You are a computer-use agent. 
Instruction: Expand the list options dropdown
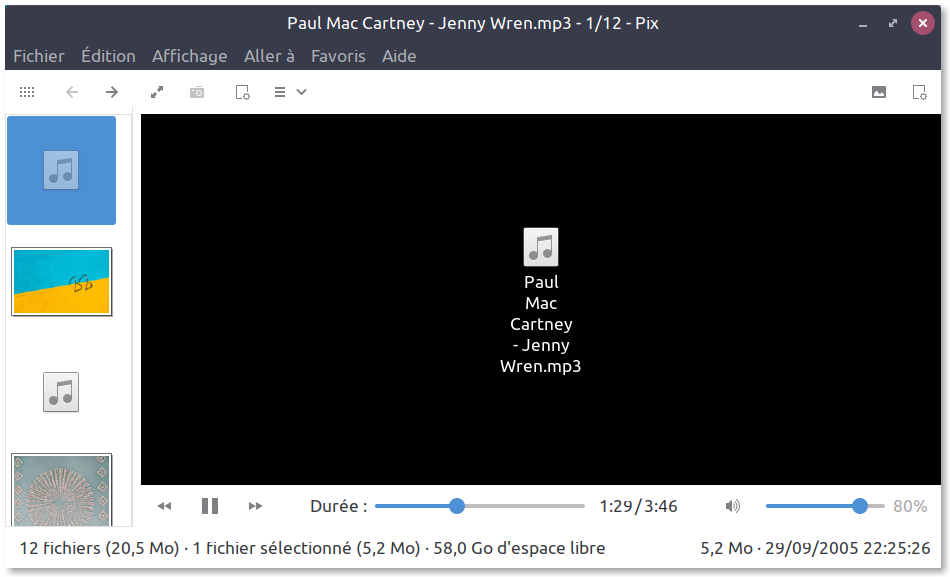click(x=290, y=92)
